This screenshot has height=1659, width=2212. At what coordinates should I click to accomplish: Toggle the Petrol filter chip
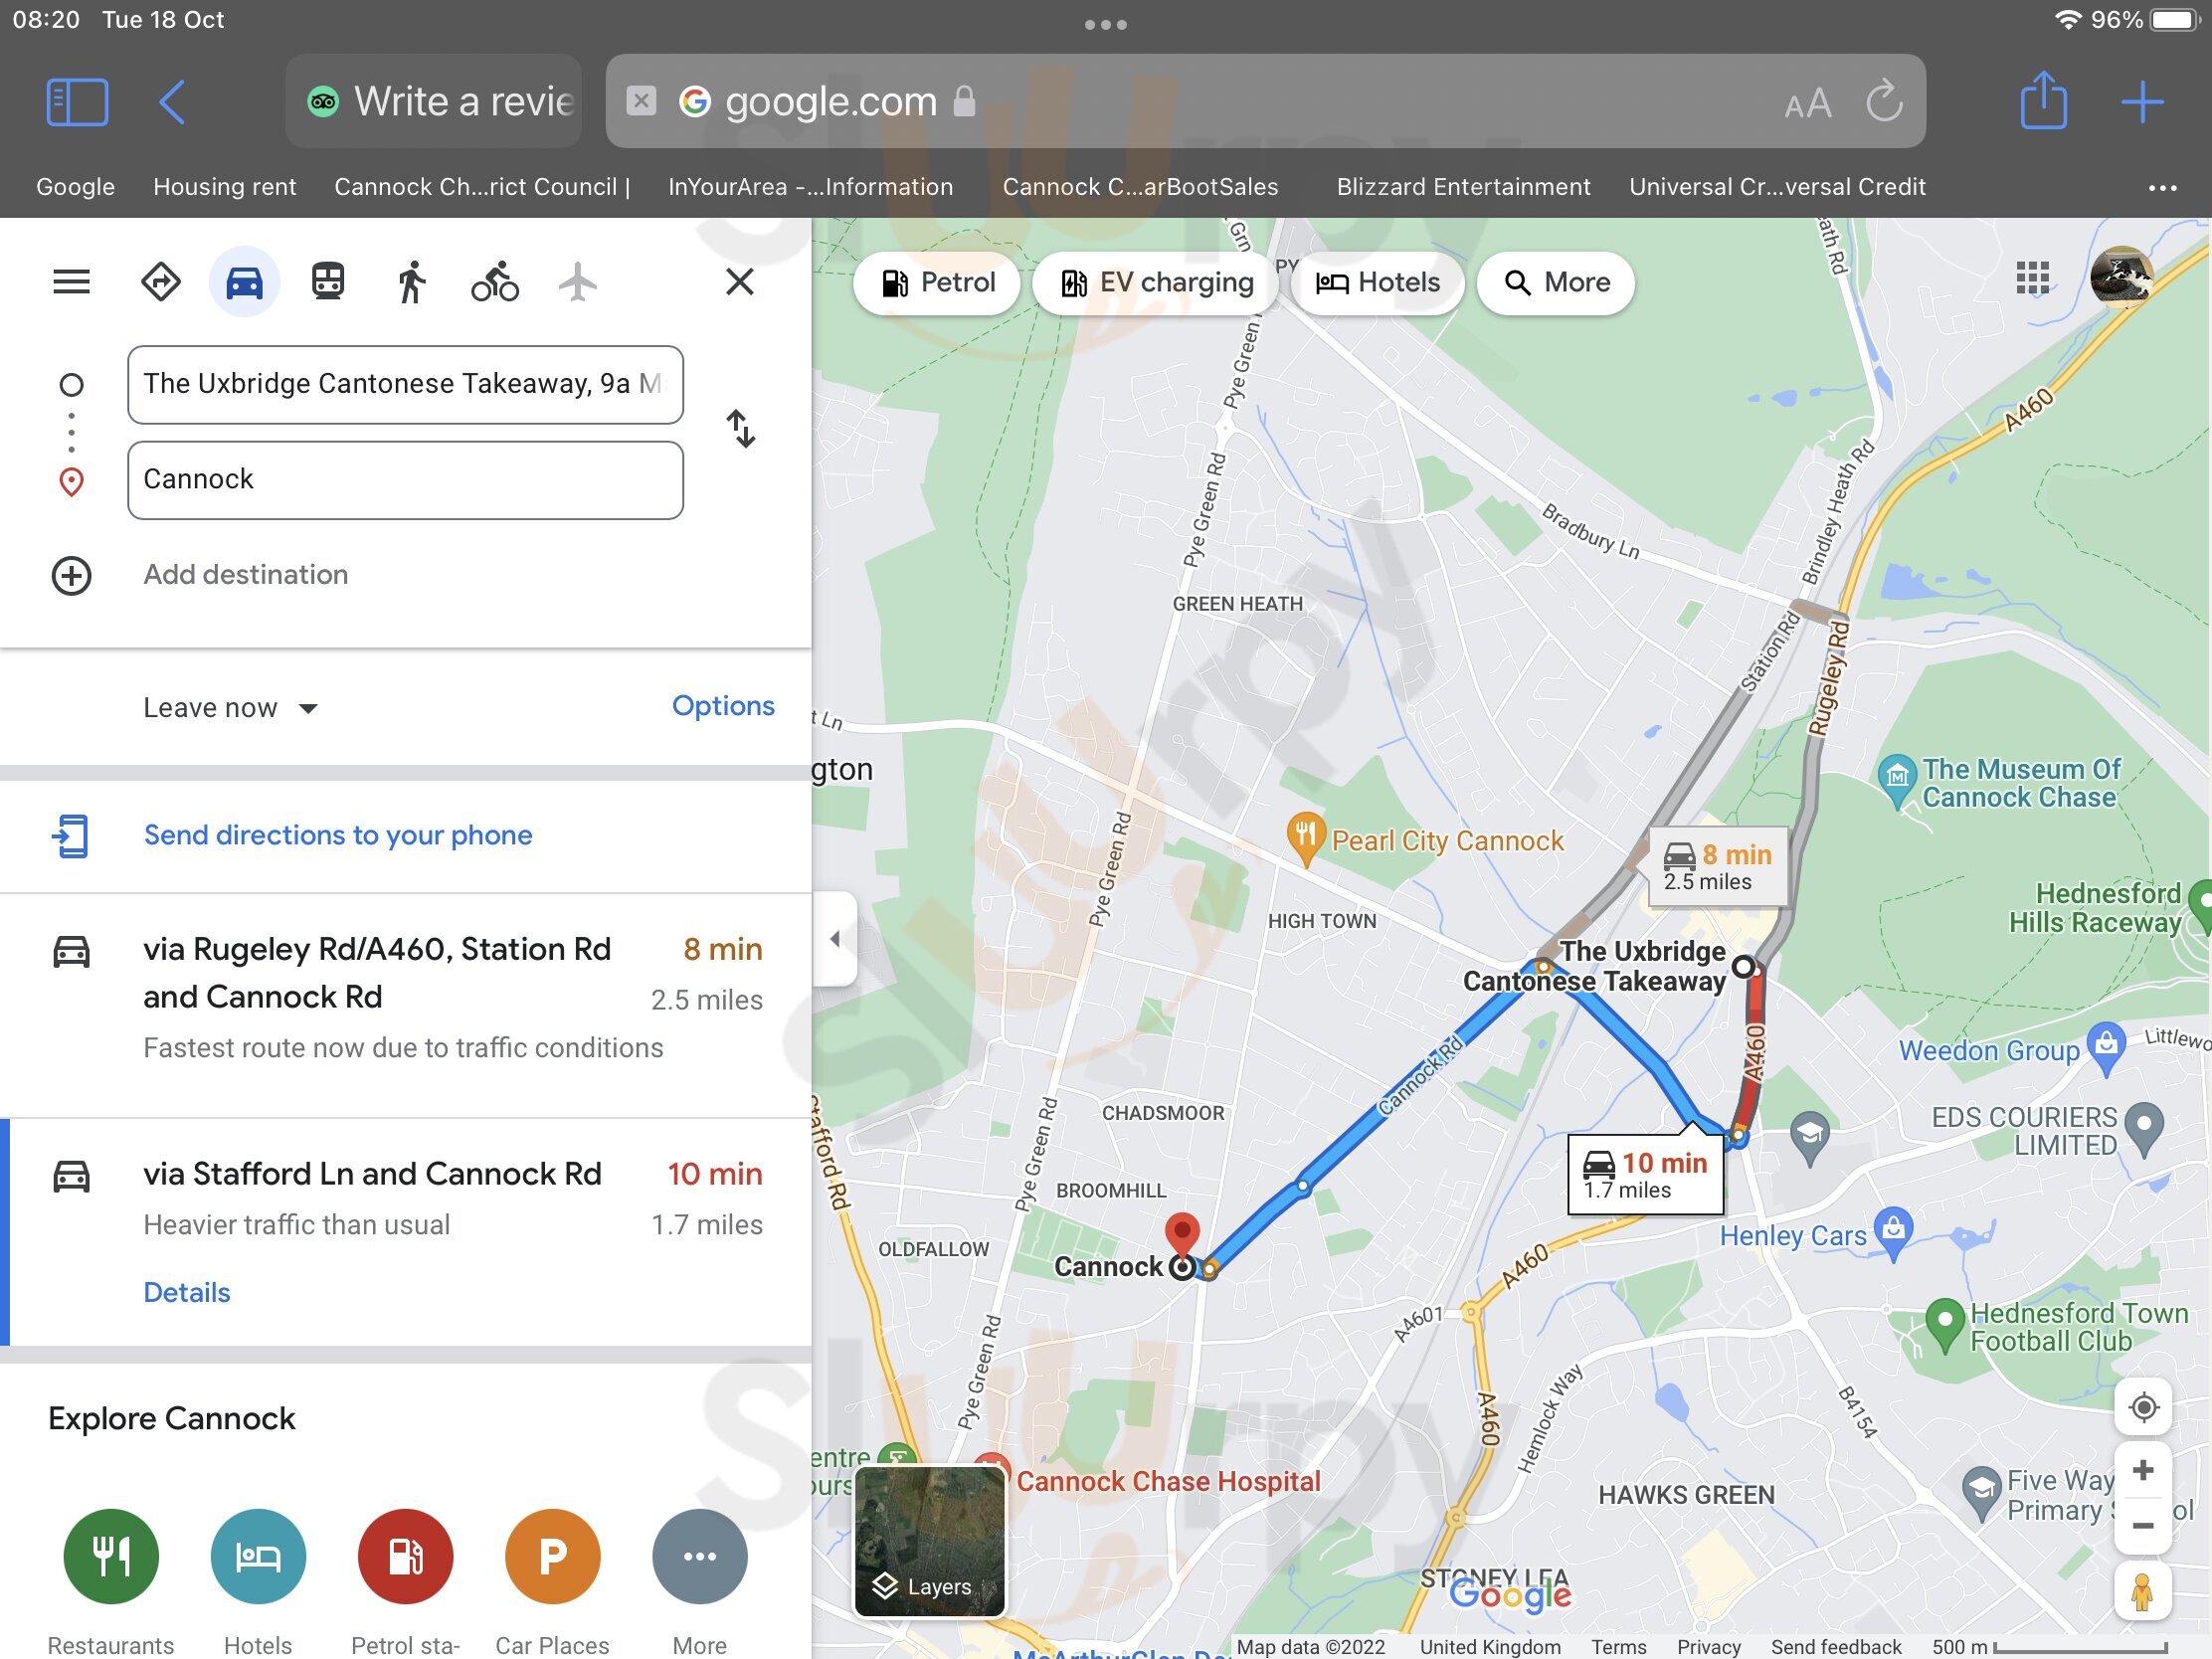pos(937,283)
